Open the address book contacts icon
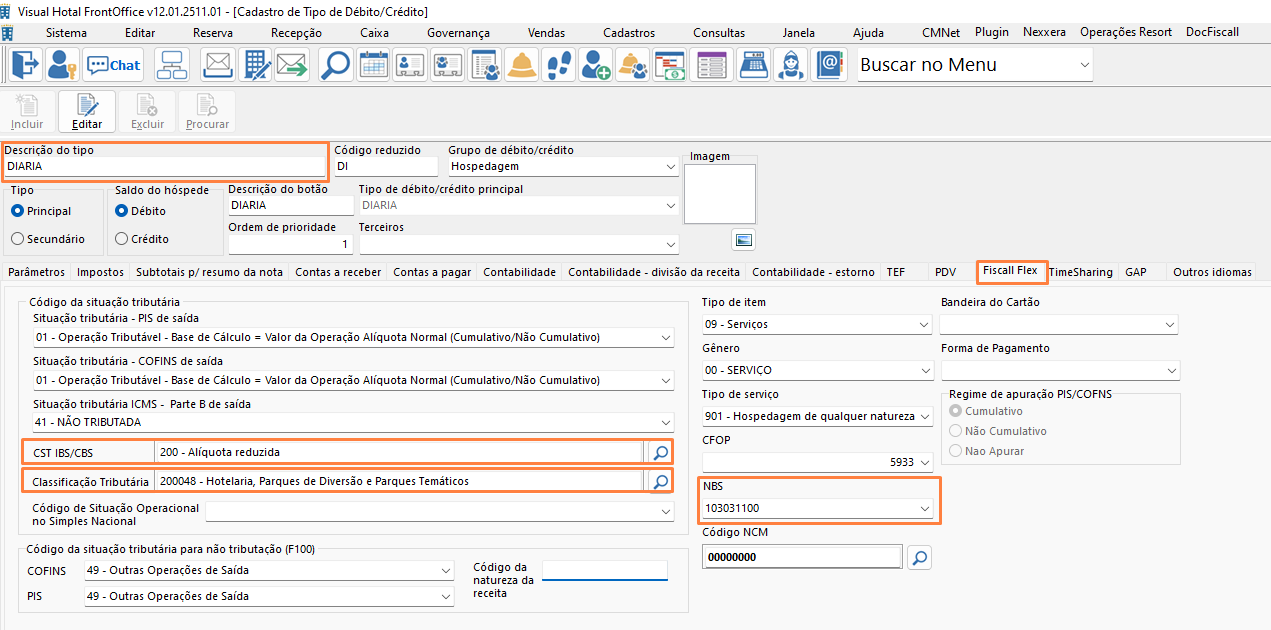This screenshot has height=630, width=1271. pos(829,65)
